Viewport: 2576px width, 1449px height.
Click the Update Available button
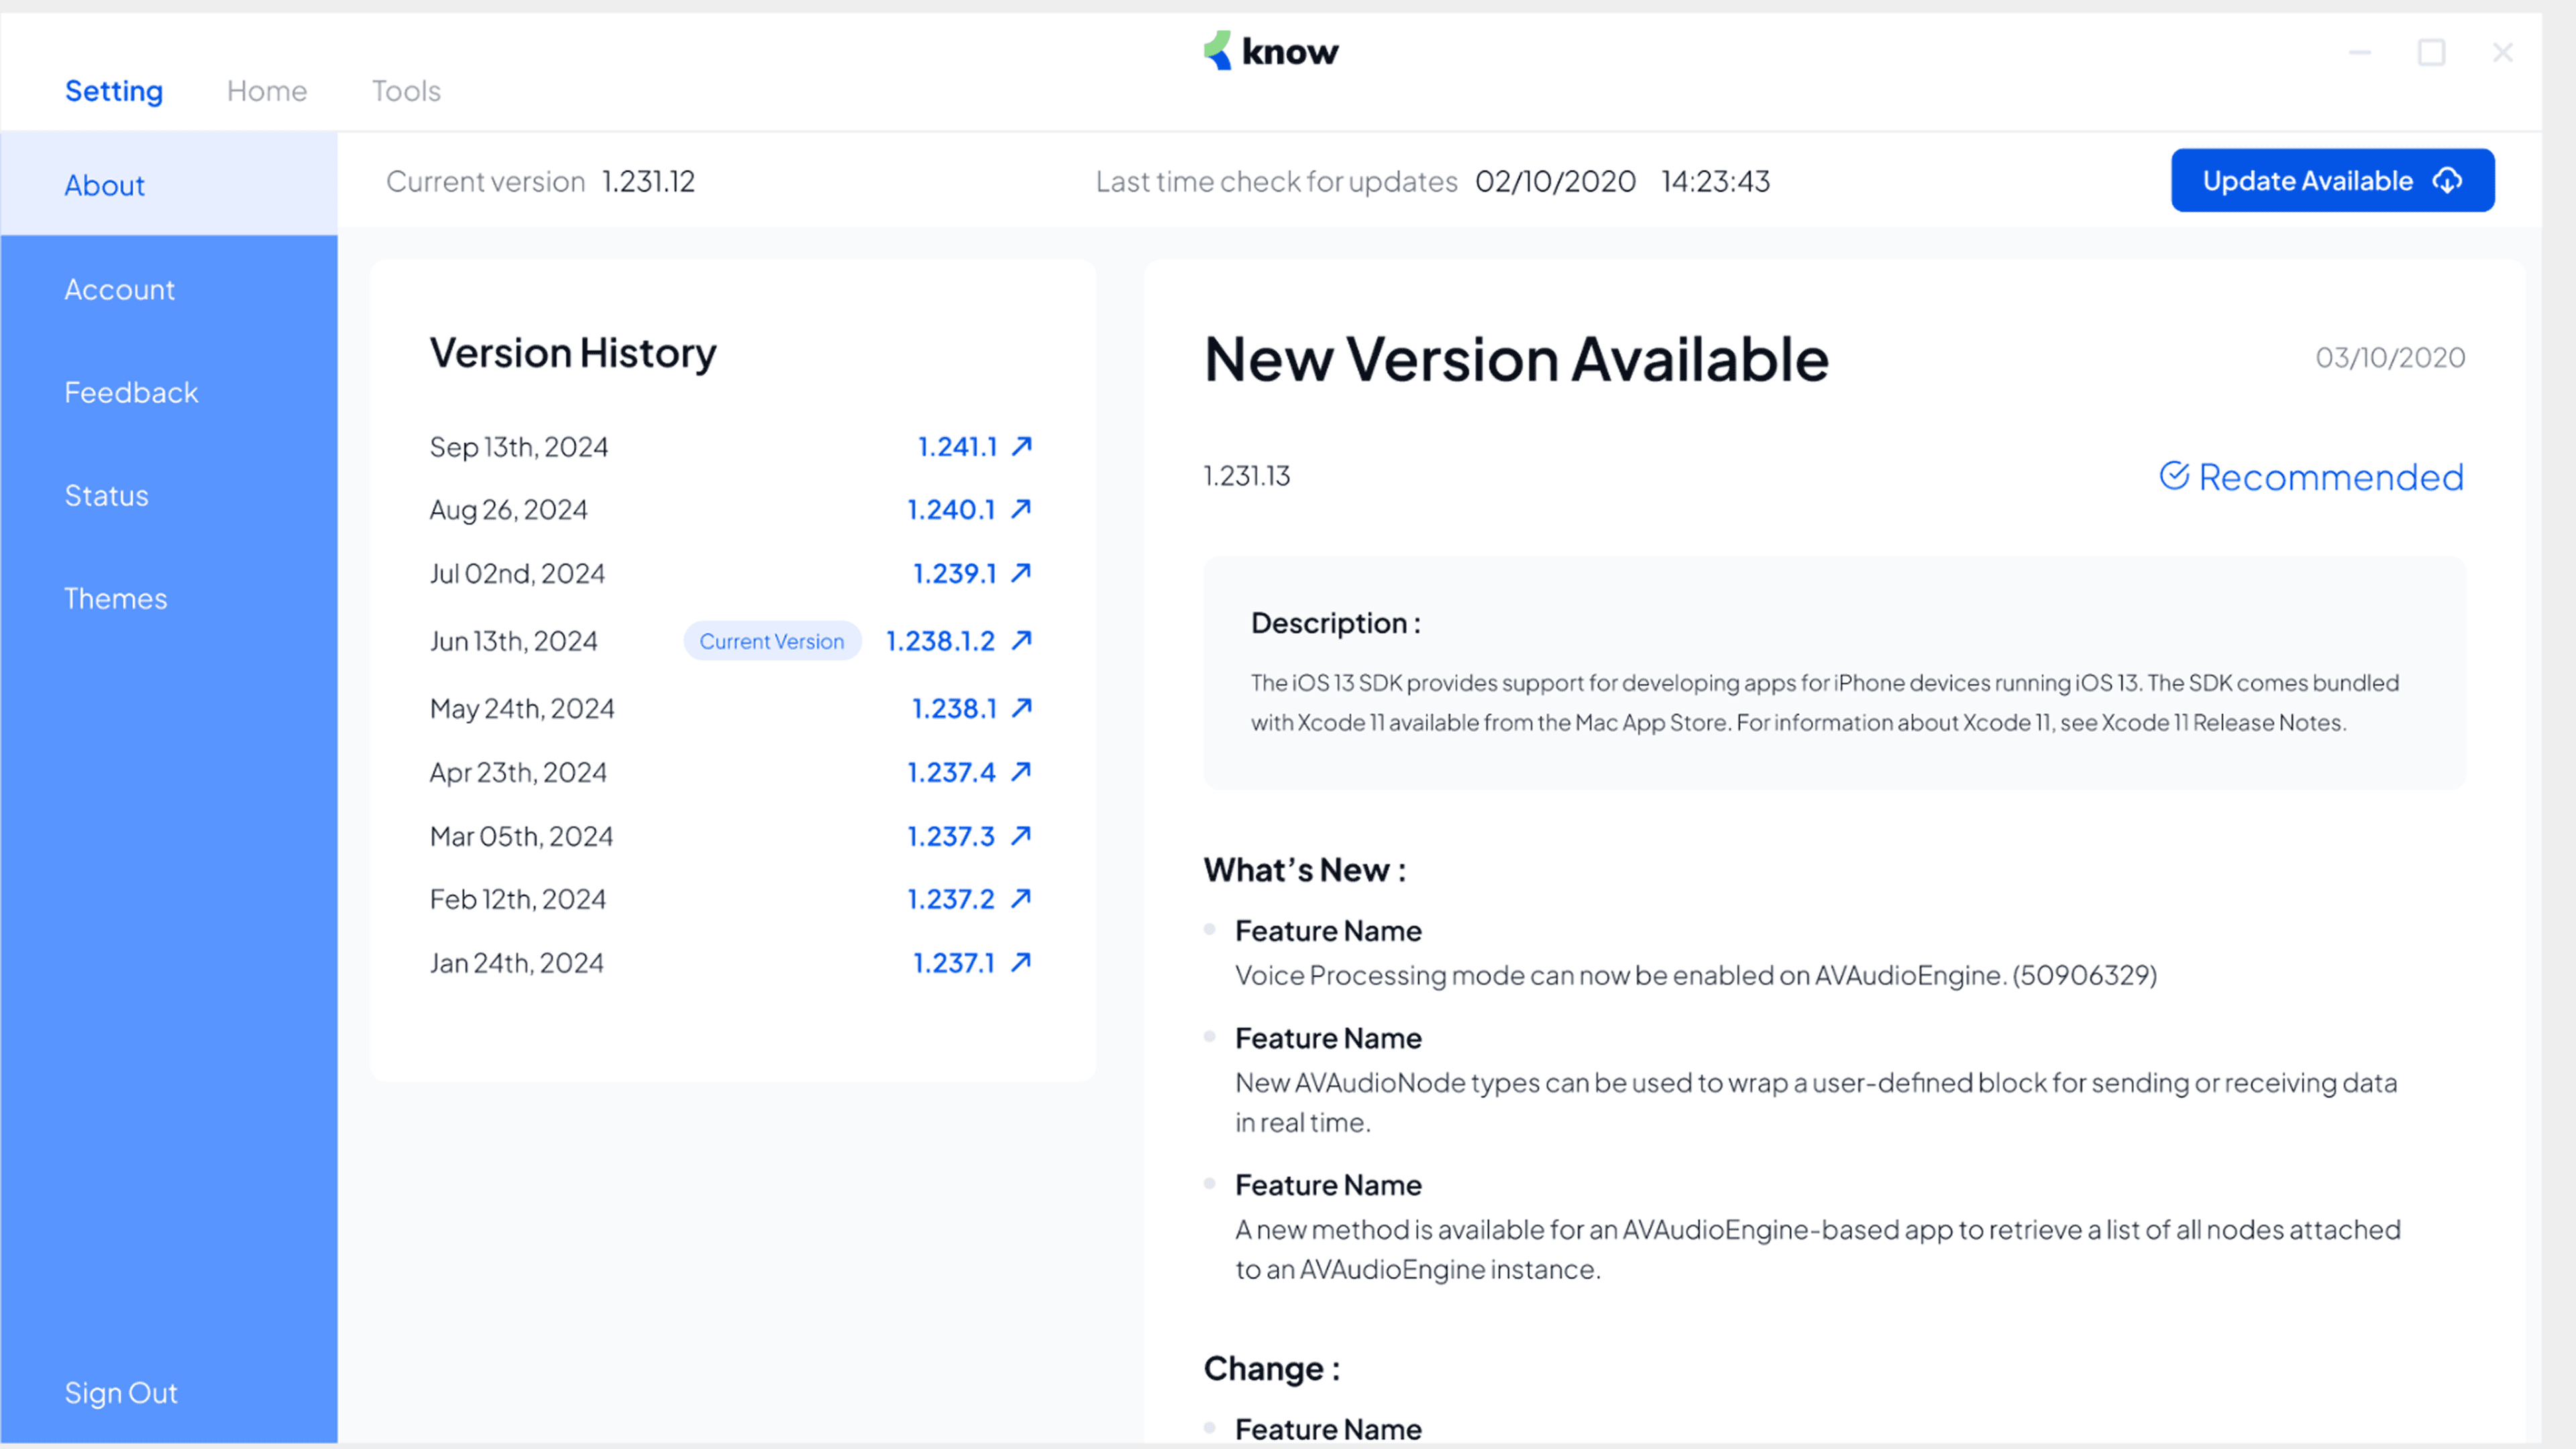click(2332, 181)
